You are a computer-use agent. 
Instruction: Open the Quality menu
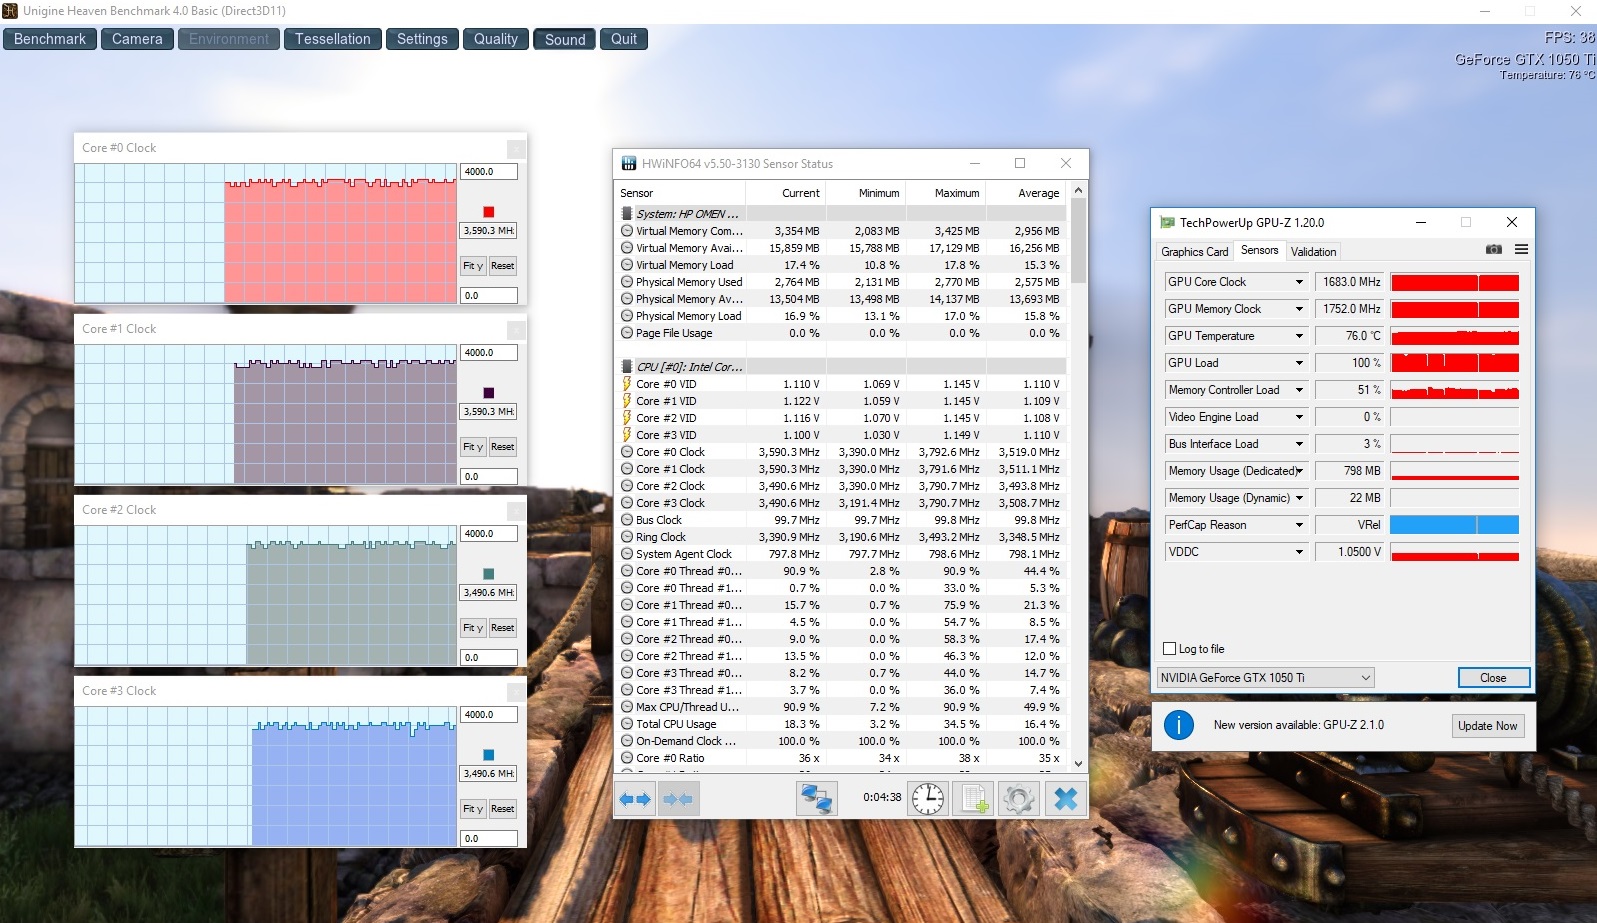496,39
